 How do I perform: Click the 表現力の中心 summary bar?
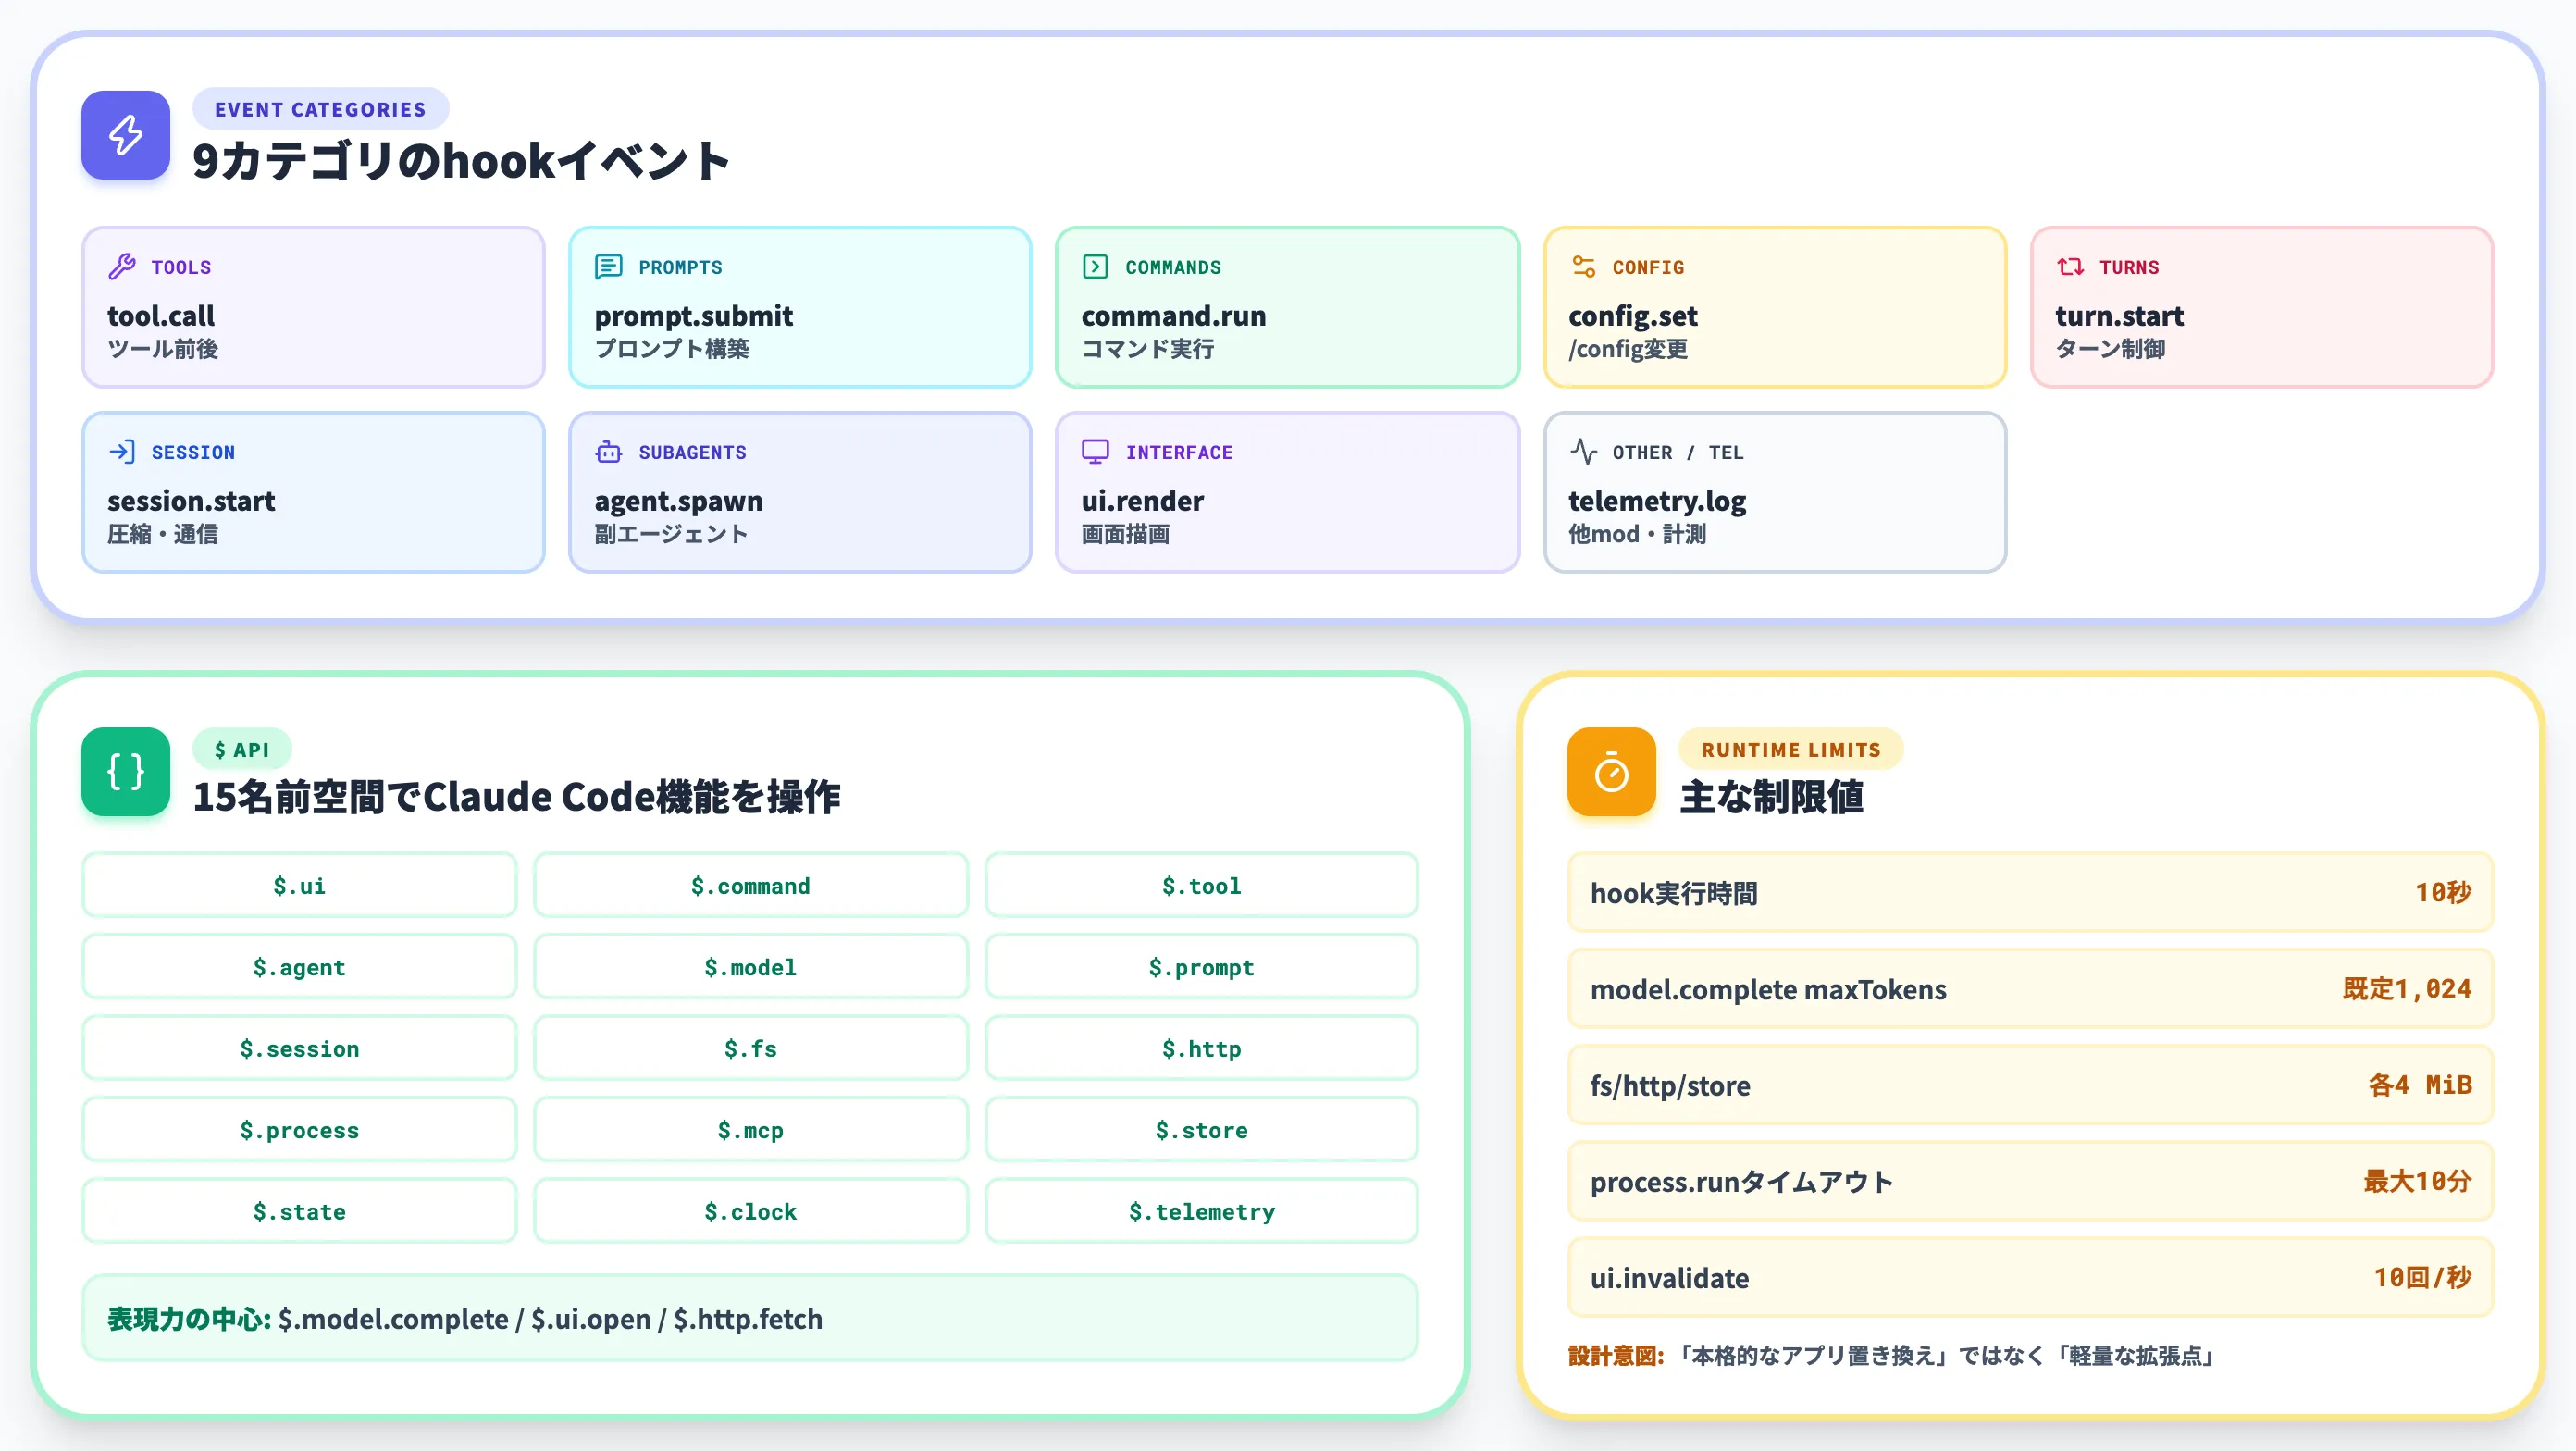point(750,1318)
